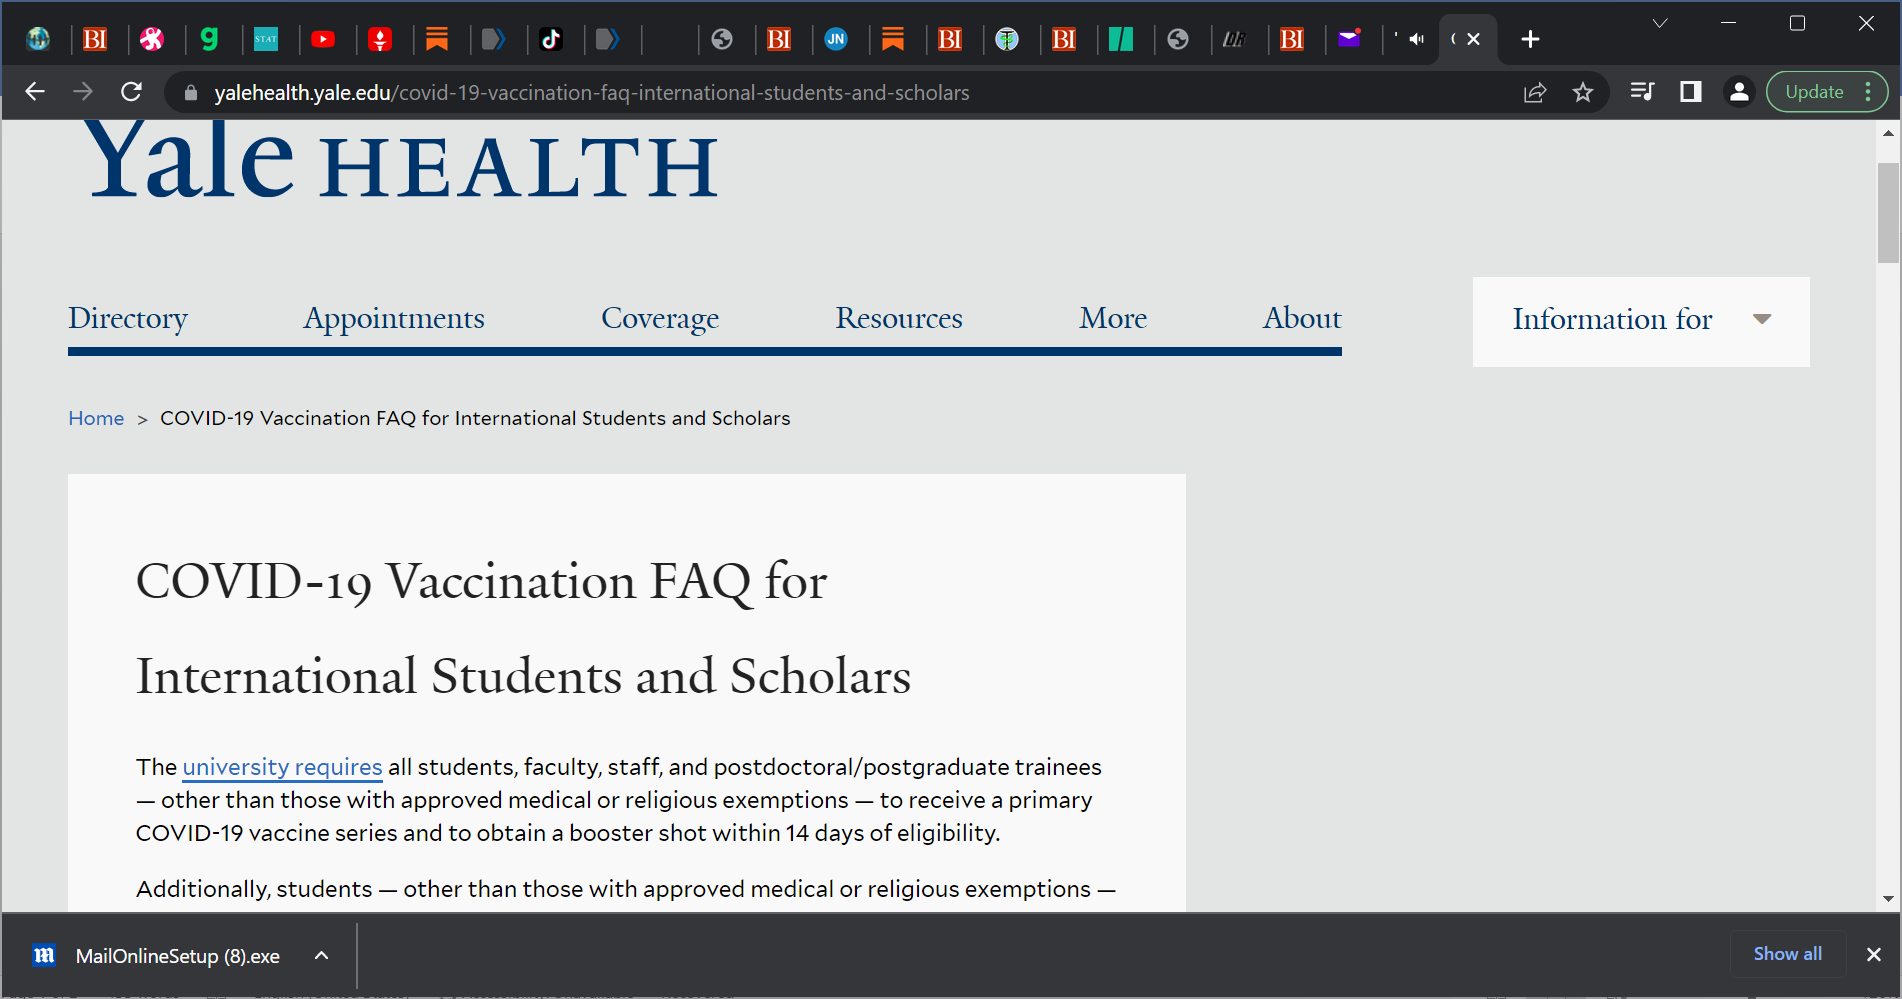The width and height of the screenshot is (1902, 999).
Task: Expand MailOnlineSetup download options chevron
Action: (321, 956)
